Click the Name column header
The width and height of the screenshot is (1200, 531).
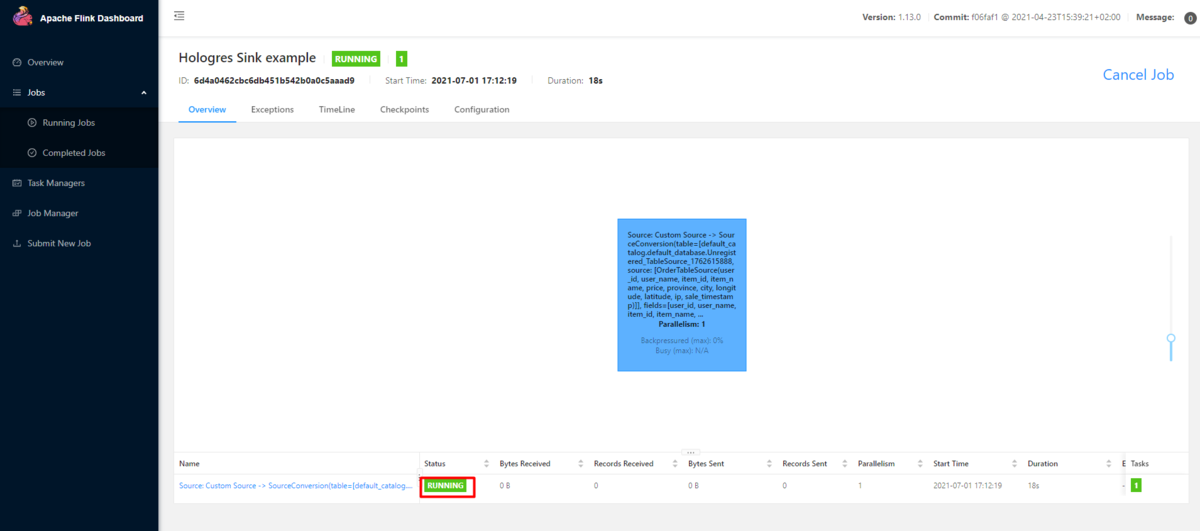tap(189, 463)
